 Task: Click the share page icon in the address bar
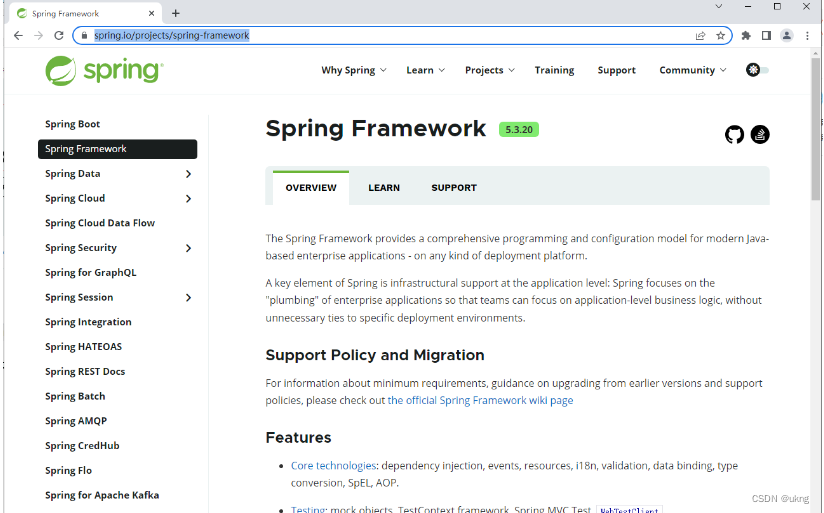point(700,35)
